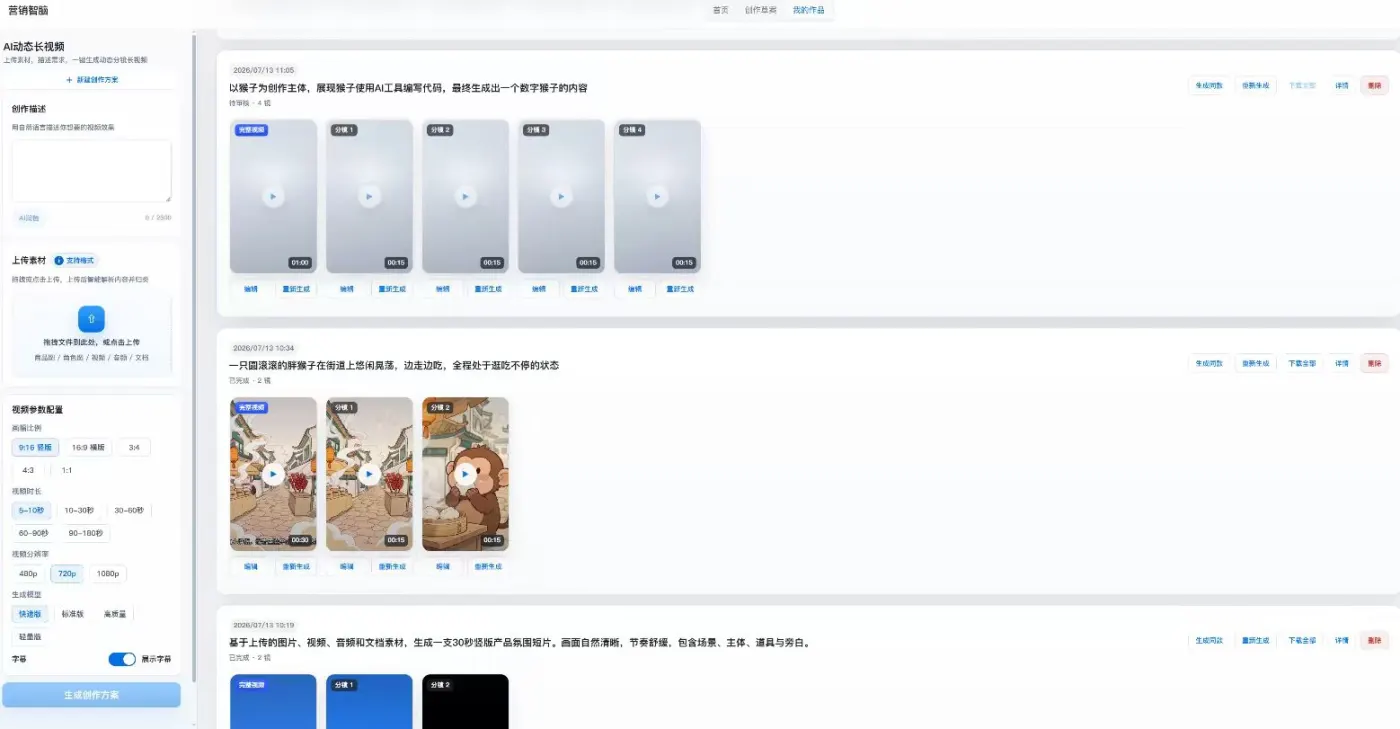
Task: Play 分镜 1 of the fat monkey project
Action: (369, 475)
